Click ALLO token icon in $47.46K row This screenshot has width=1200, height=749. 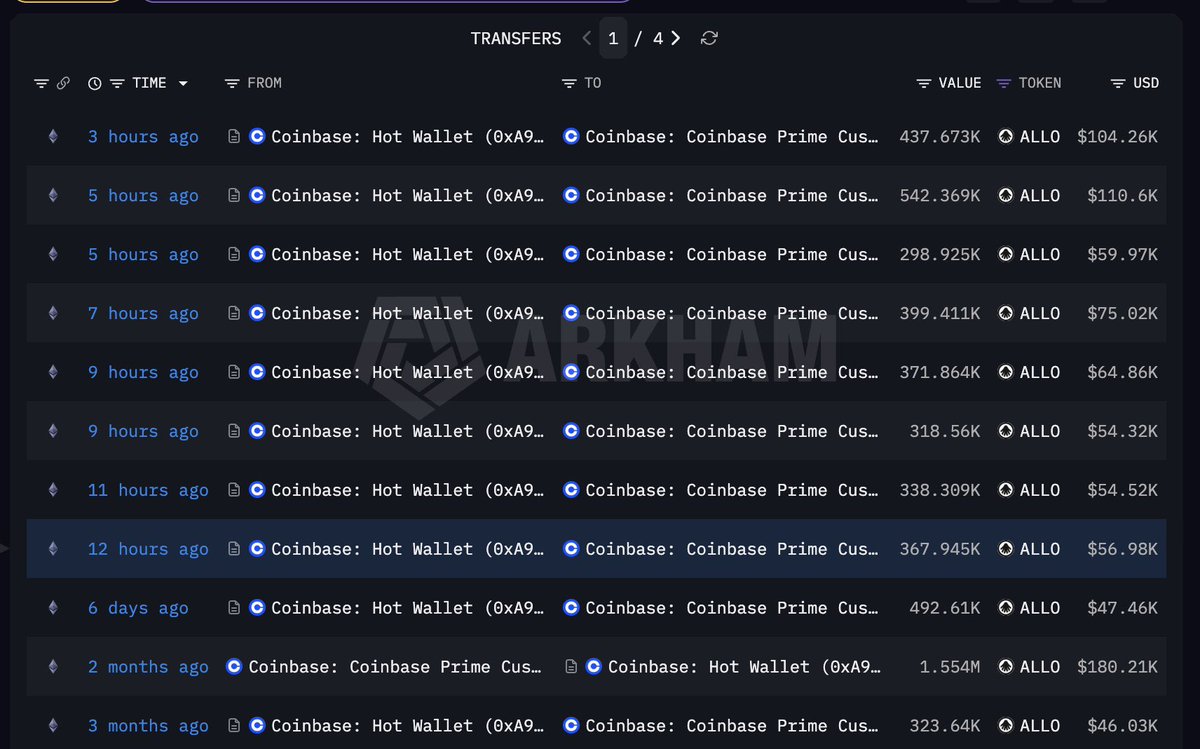click(x=1006, y=608)
